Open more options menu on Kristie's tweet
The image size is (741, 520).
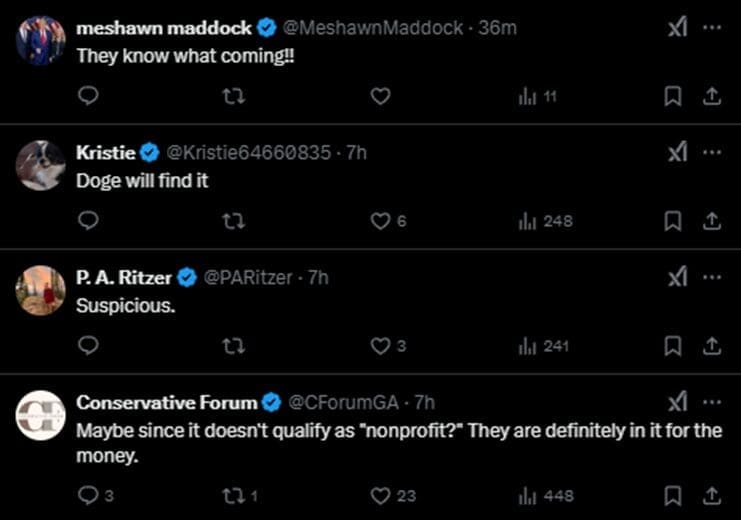click(711, 152)
